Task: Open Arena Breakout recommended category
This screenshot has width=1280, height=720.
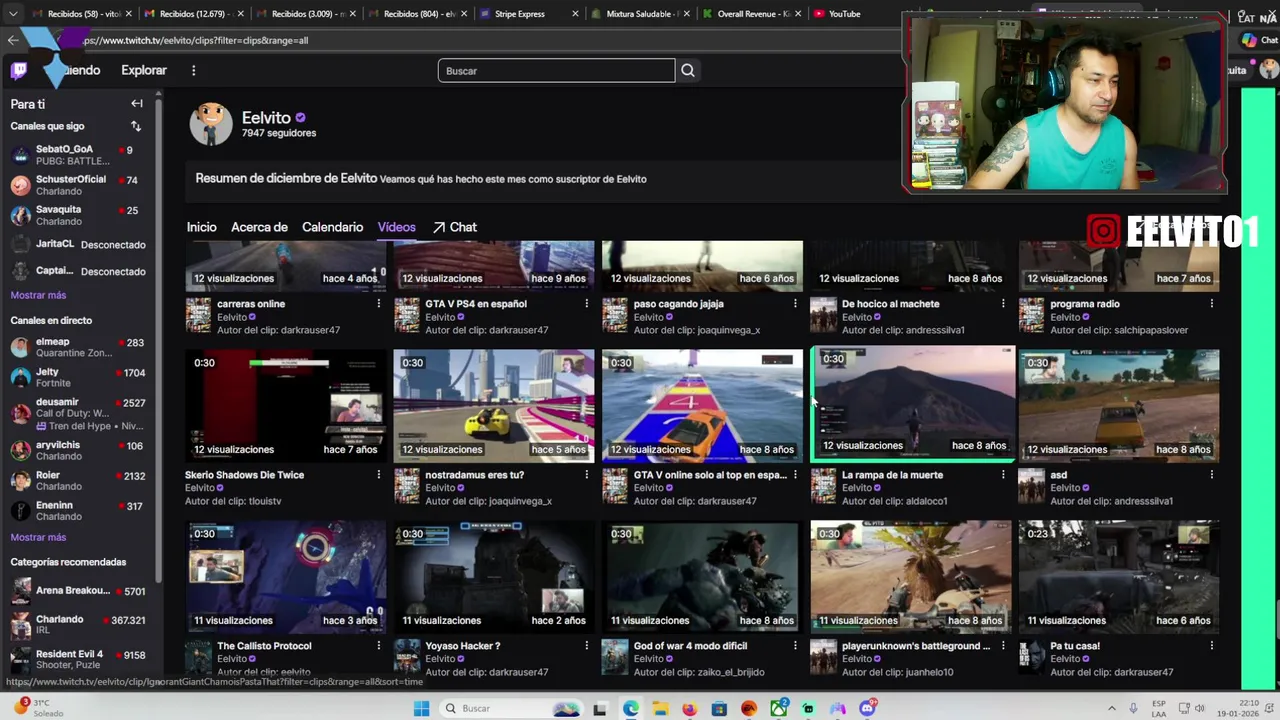Action: coord(78,591)
